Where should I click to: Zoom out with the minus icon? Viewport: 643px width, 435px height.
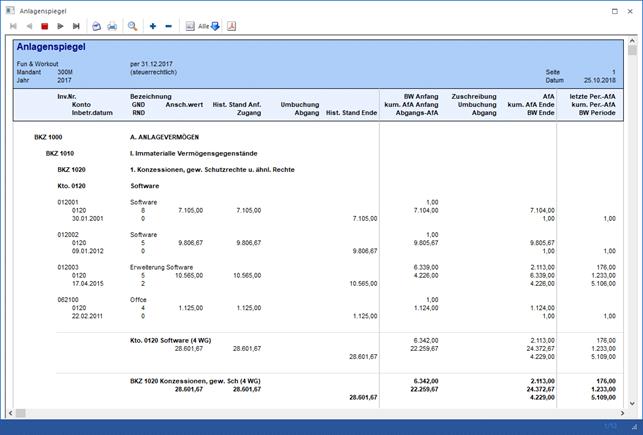pyautogui.click(x=168, y=26)
